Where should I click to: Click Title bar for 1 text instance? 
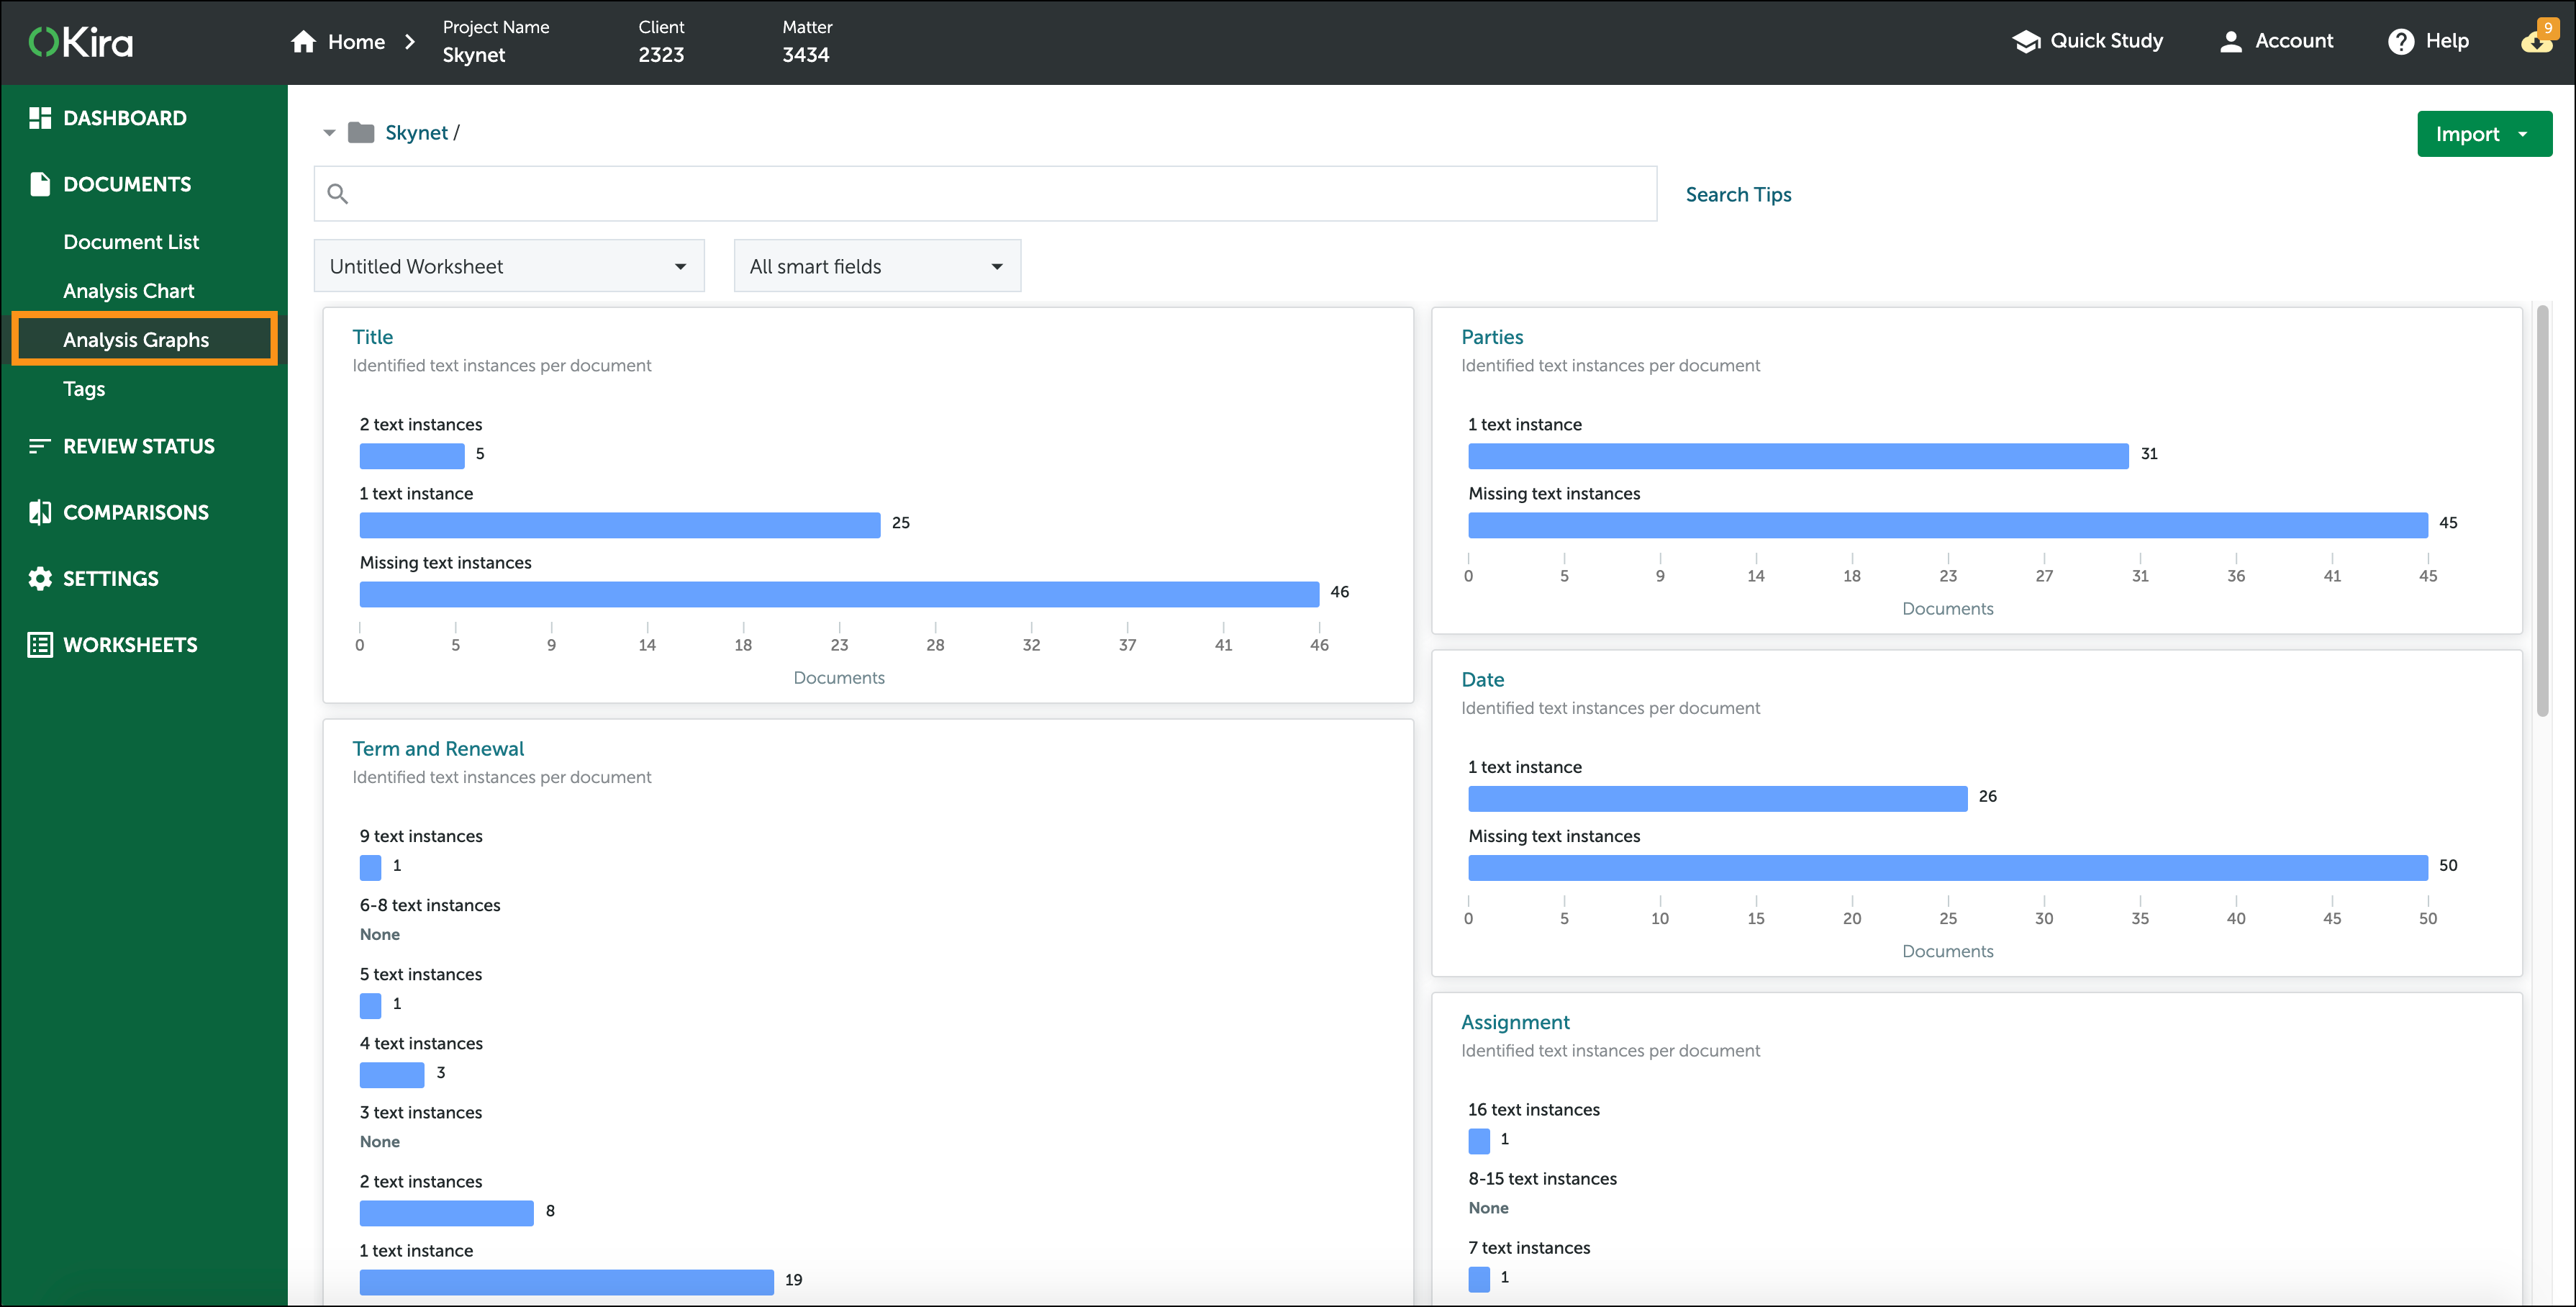coord(620,525)
